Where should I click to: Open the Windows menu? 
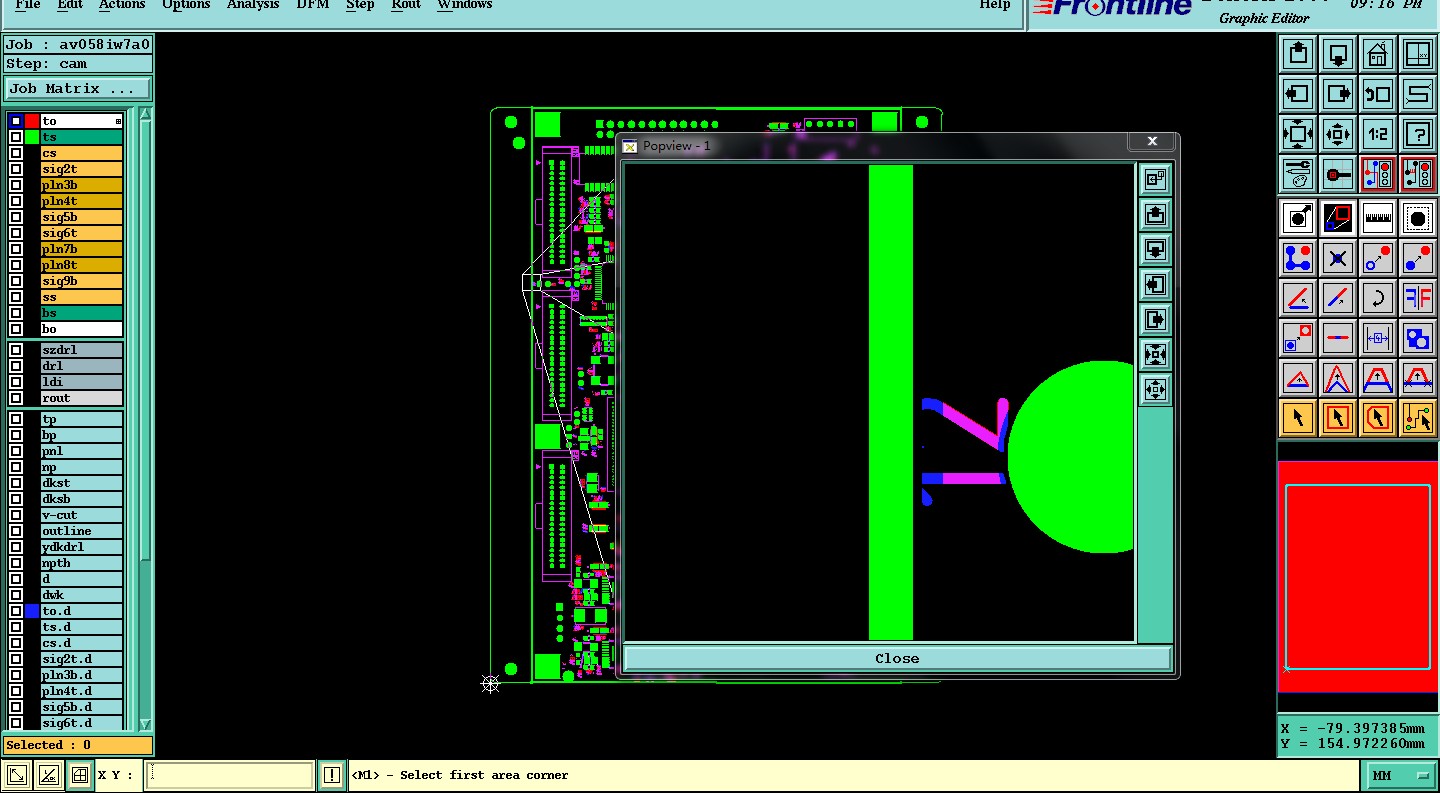point(464,5)
